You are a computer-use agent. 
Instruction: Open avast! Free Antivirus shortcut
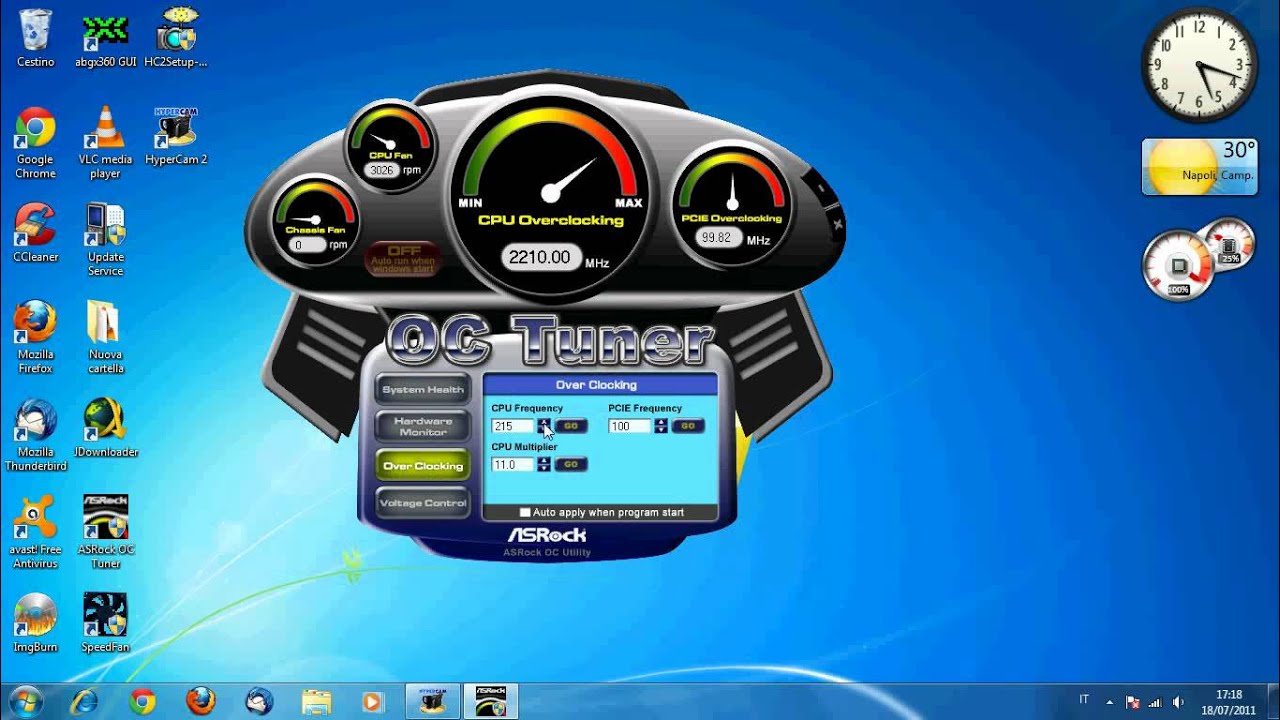35,533
